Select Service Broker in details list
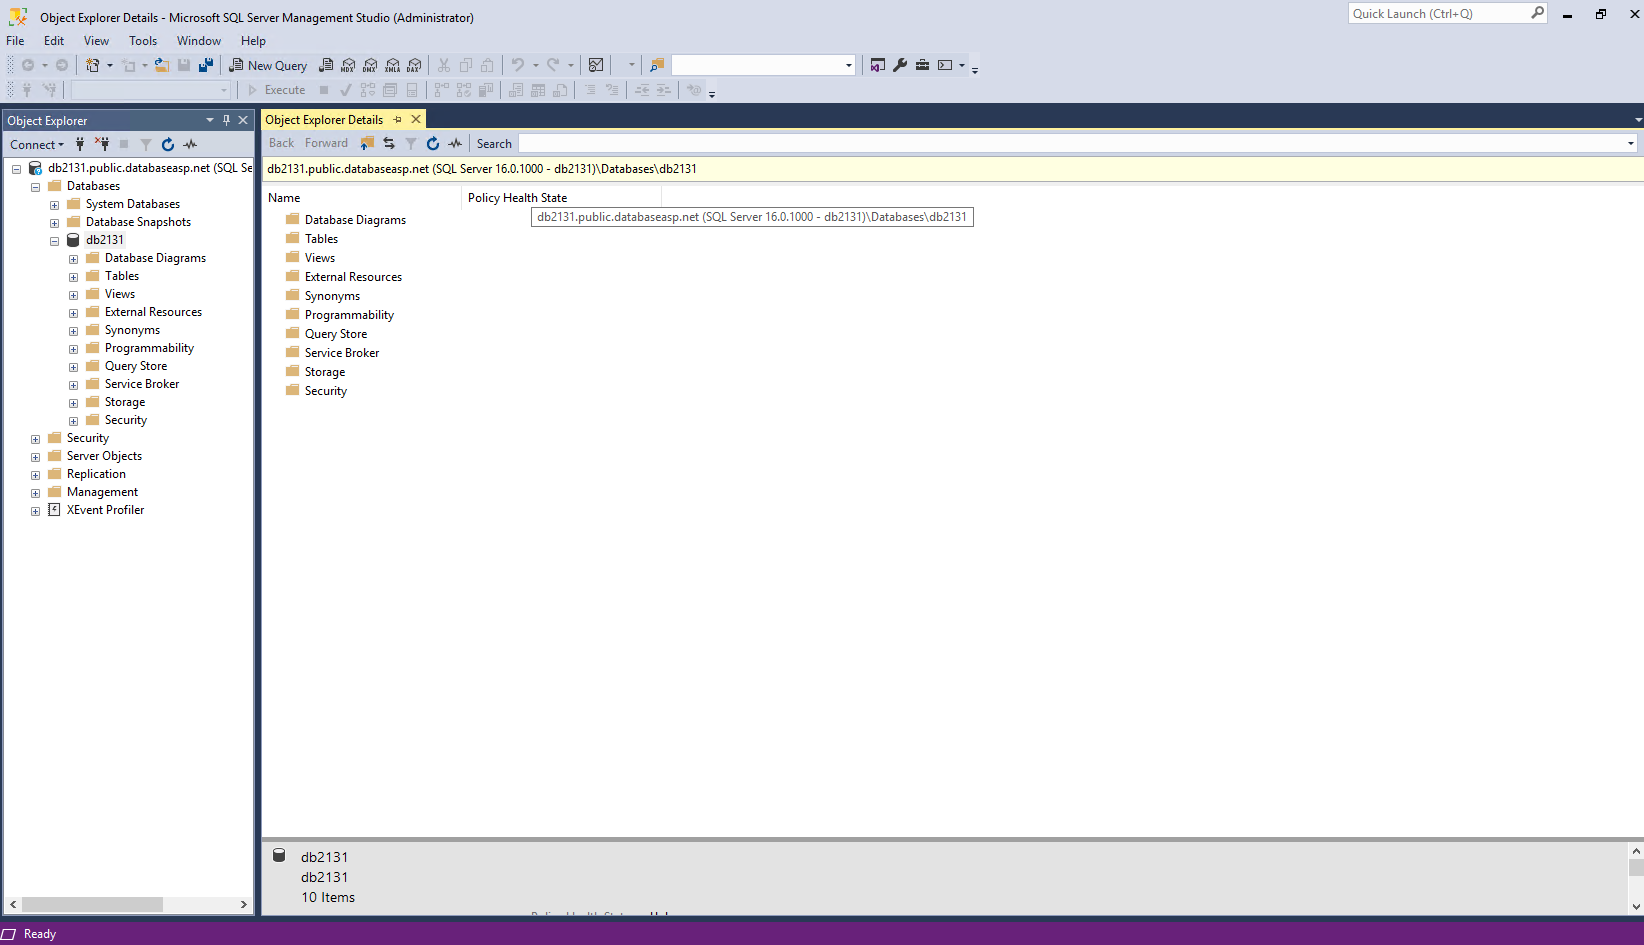1644x945 pixels. (342, 353)
